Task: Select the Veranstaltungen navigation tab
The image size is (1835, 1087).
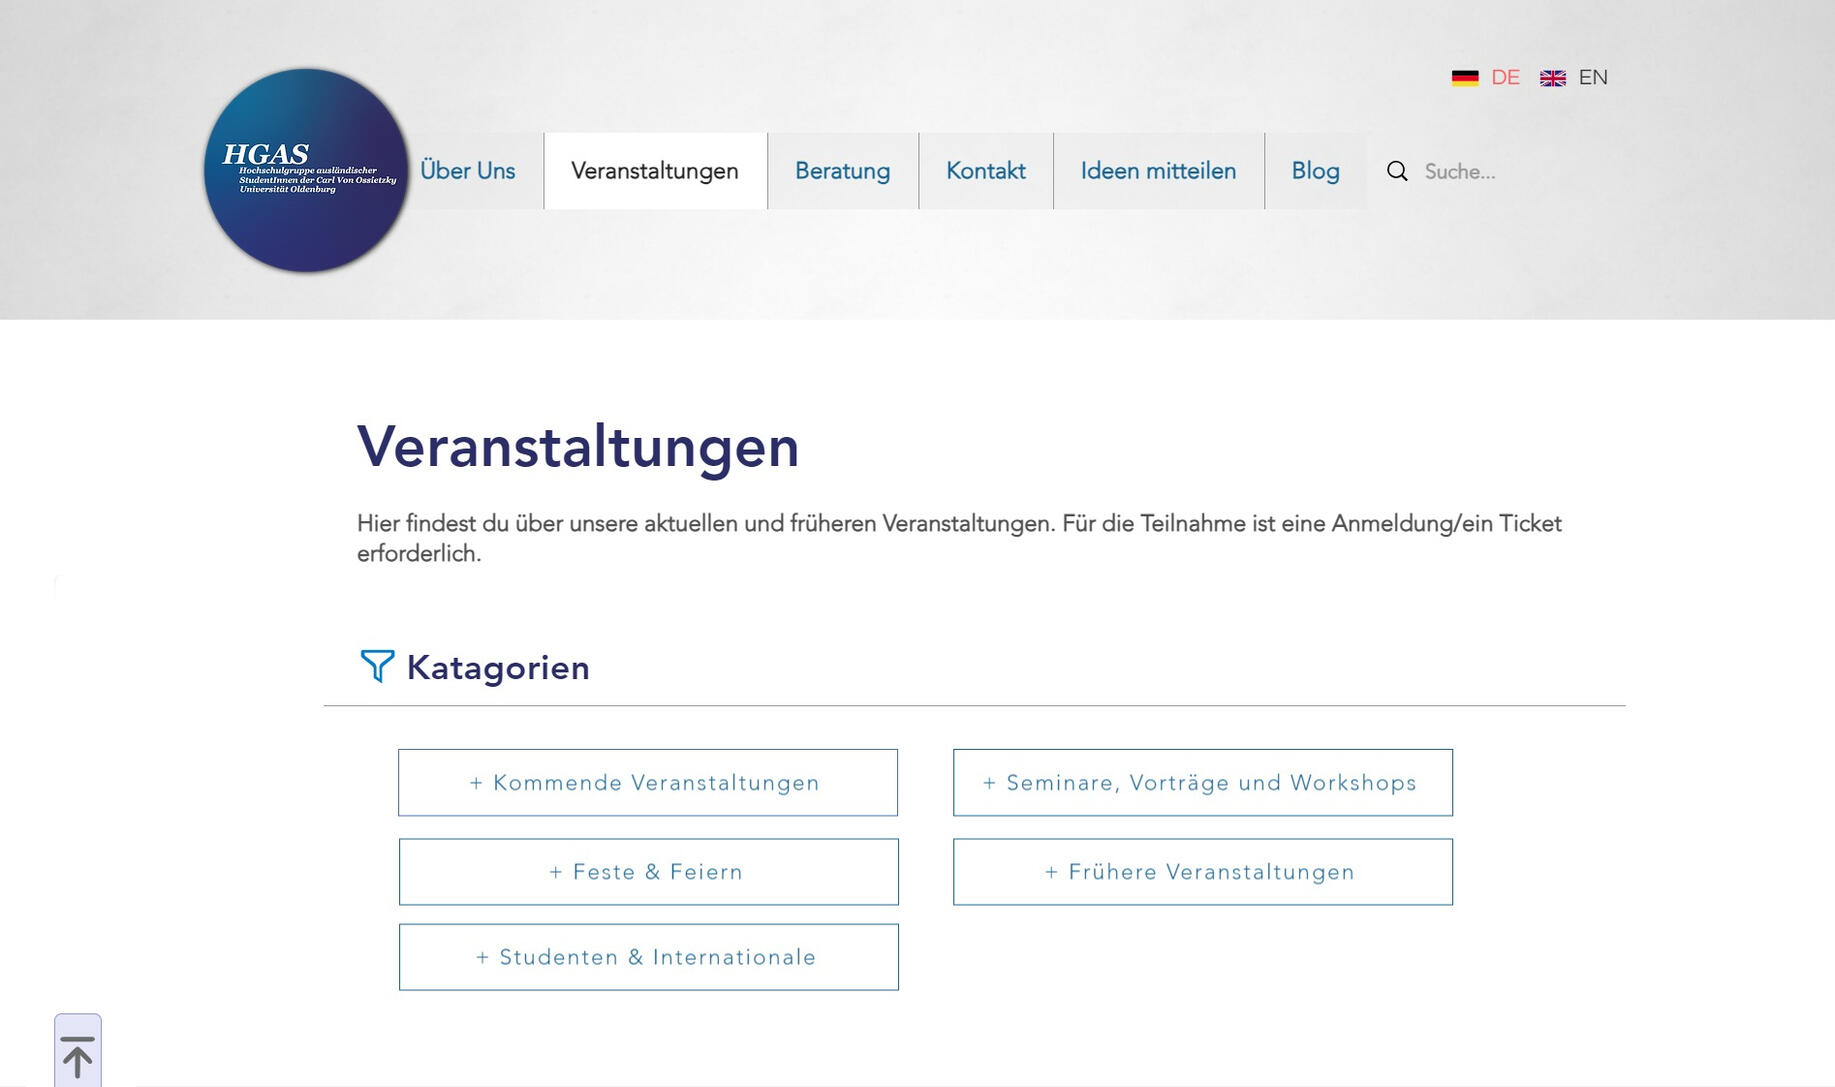Action: point(653,171)
